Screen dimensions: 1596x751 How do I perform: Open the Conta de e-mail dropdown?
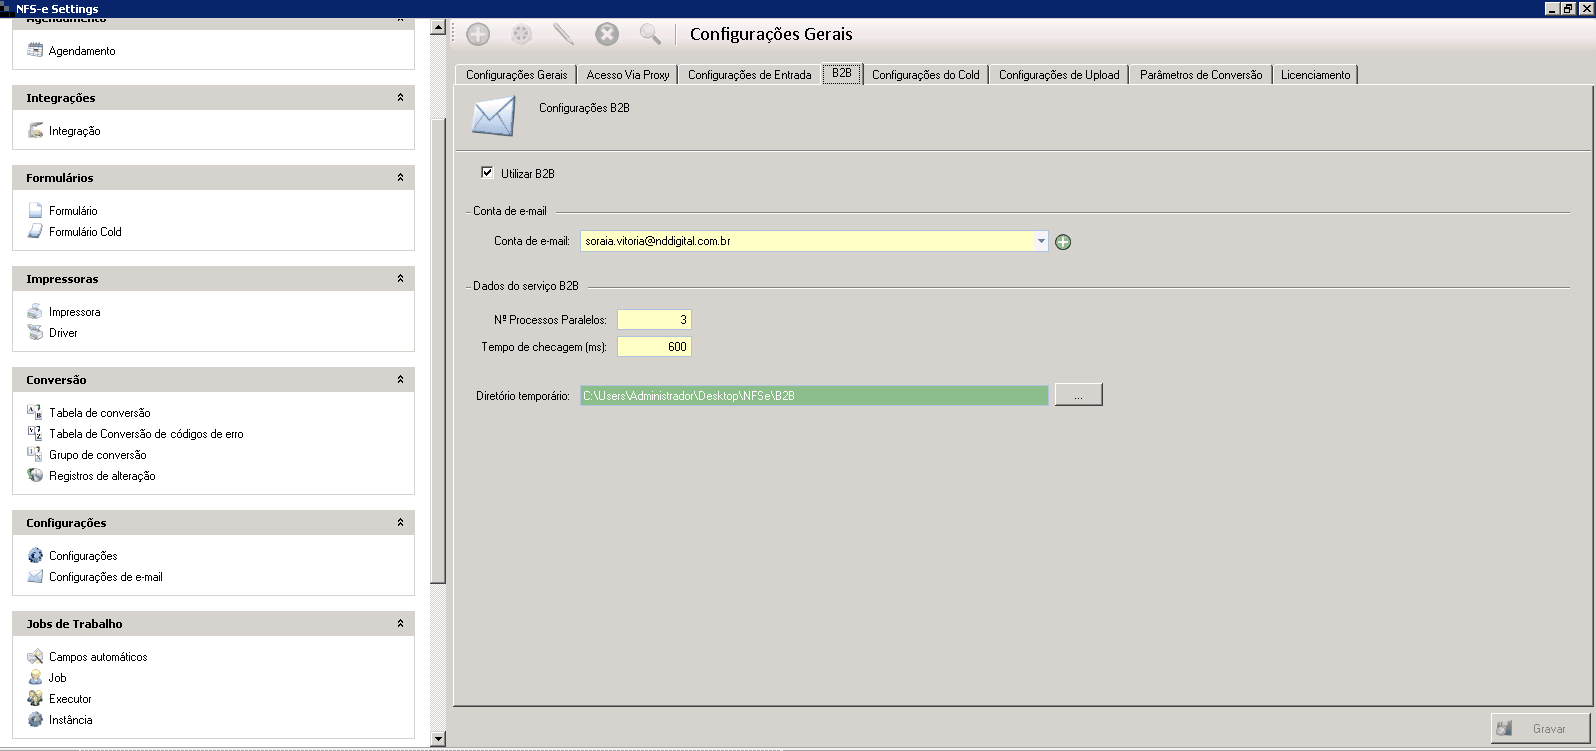point(1040,241)
